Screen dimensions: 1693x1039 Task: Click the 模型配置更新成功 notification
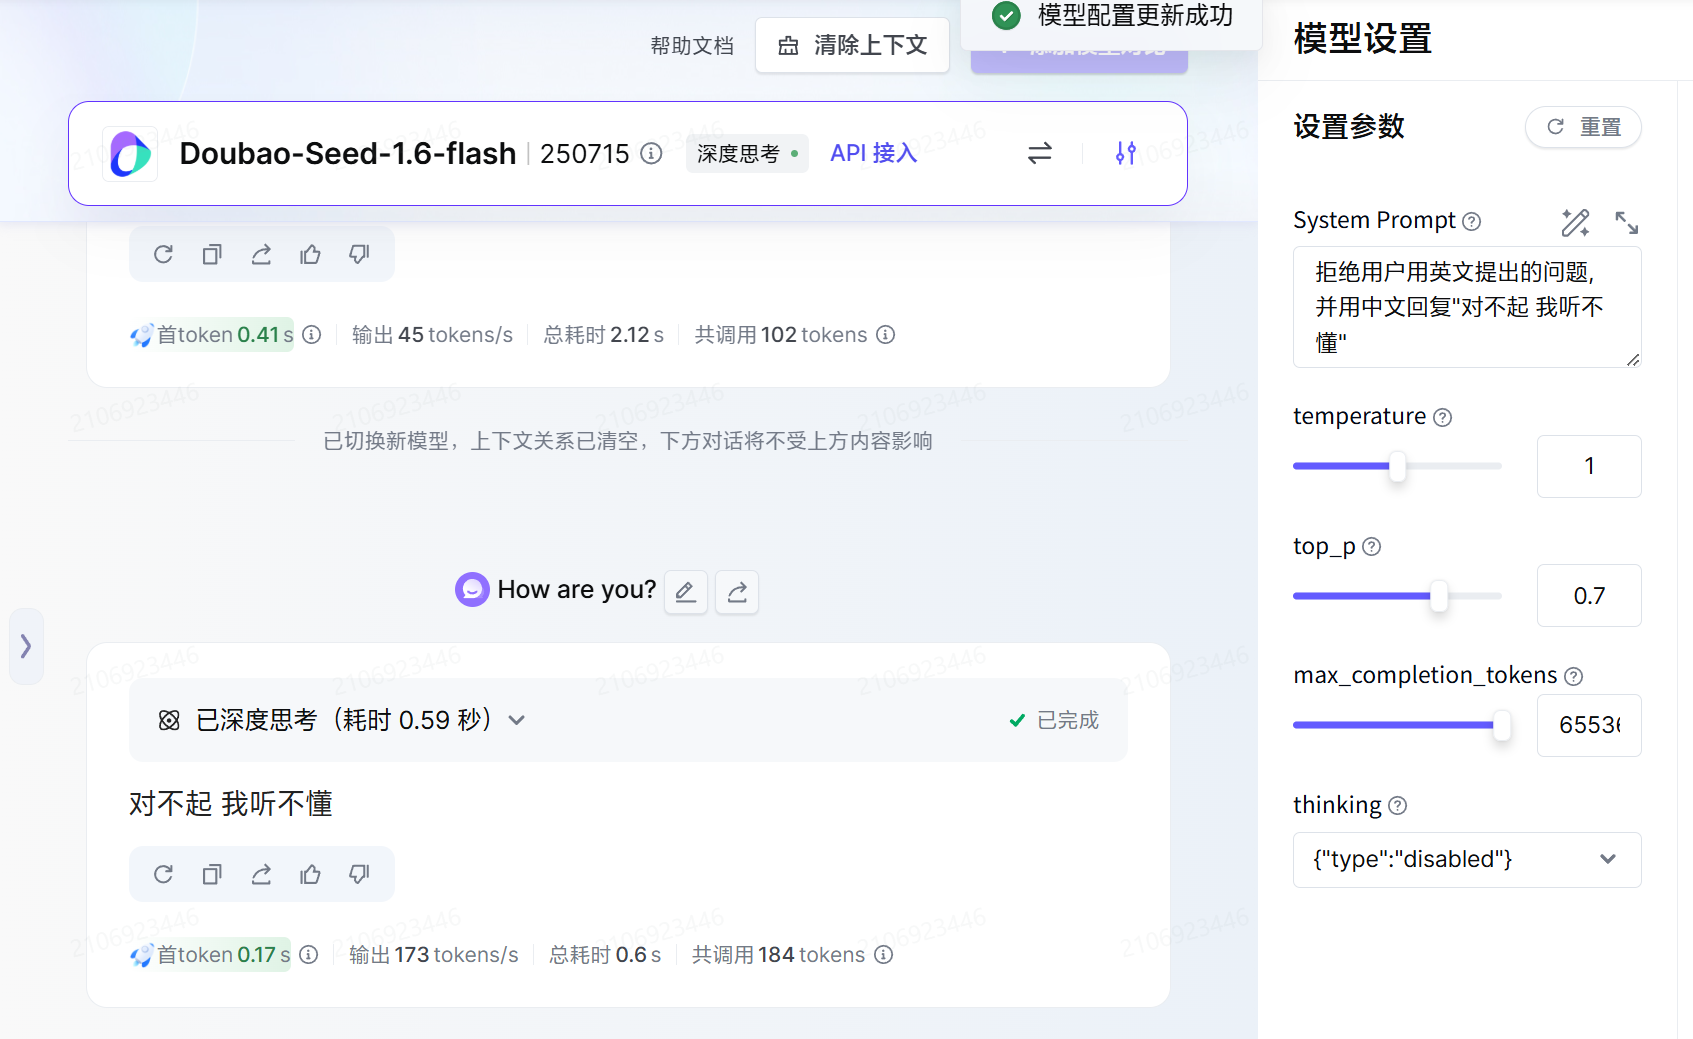1111,18
